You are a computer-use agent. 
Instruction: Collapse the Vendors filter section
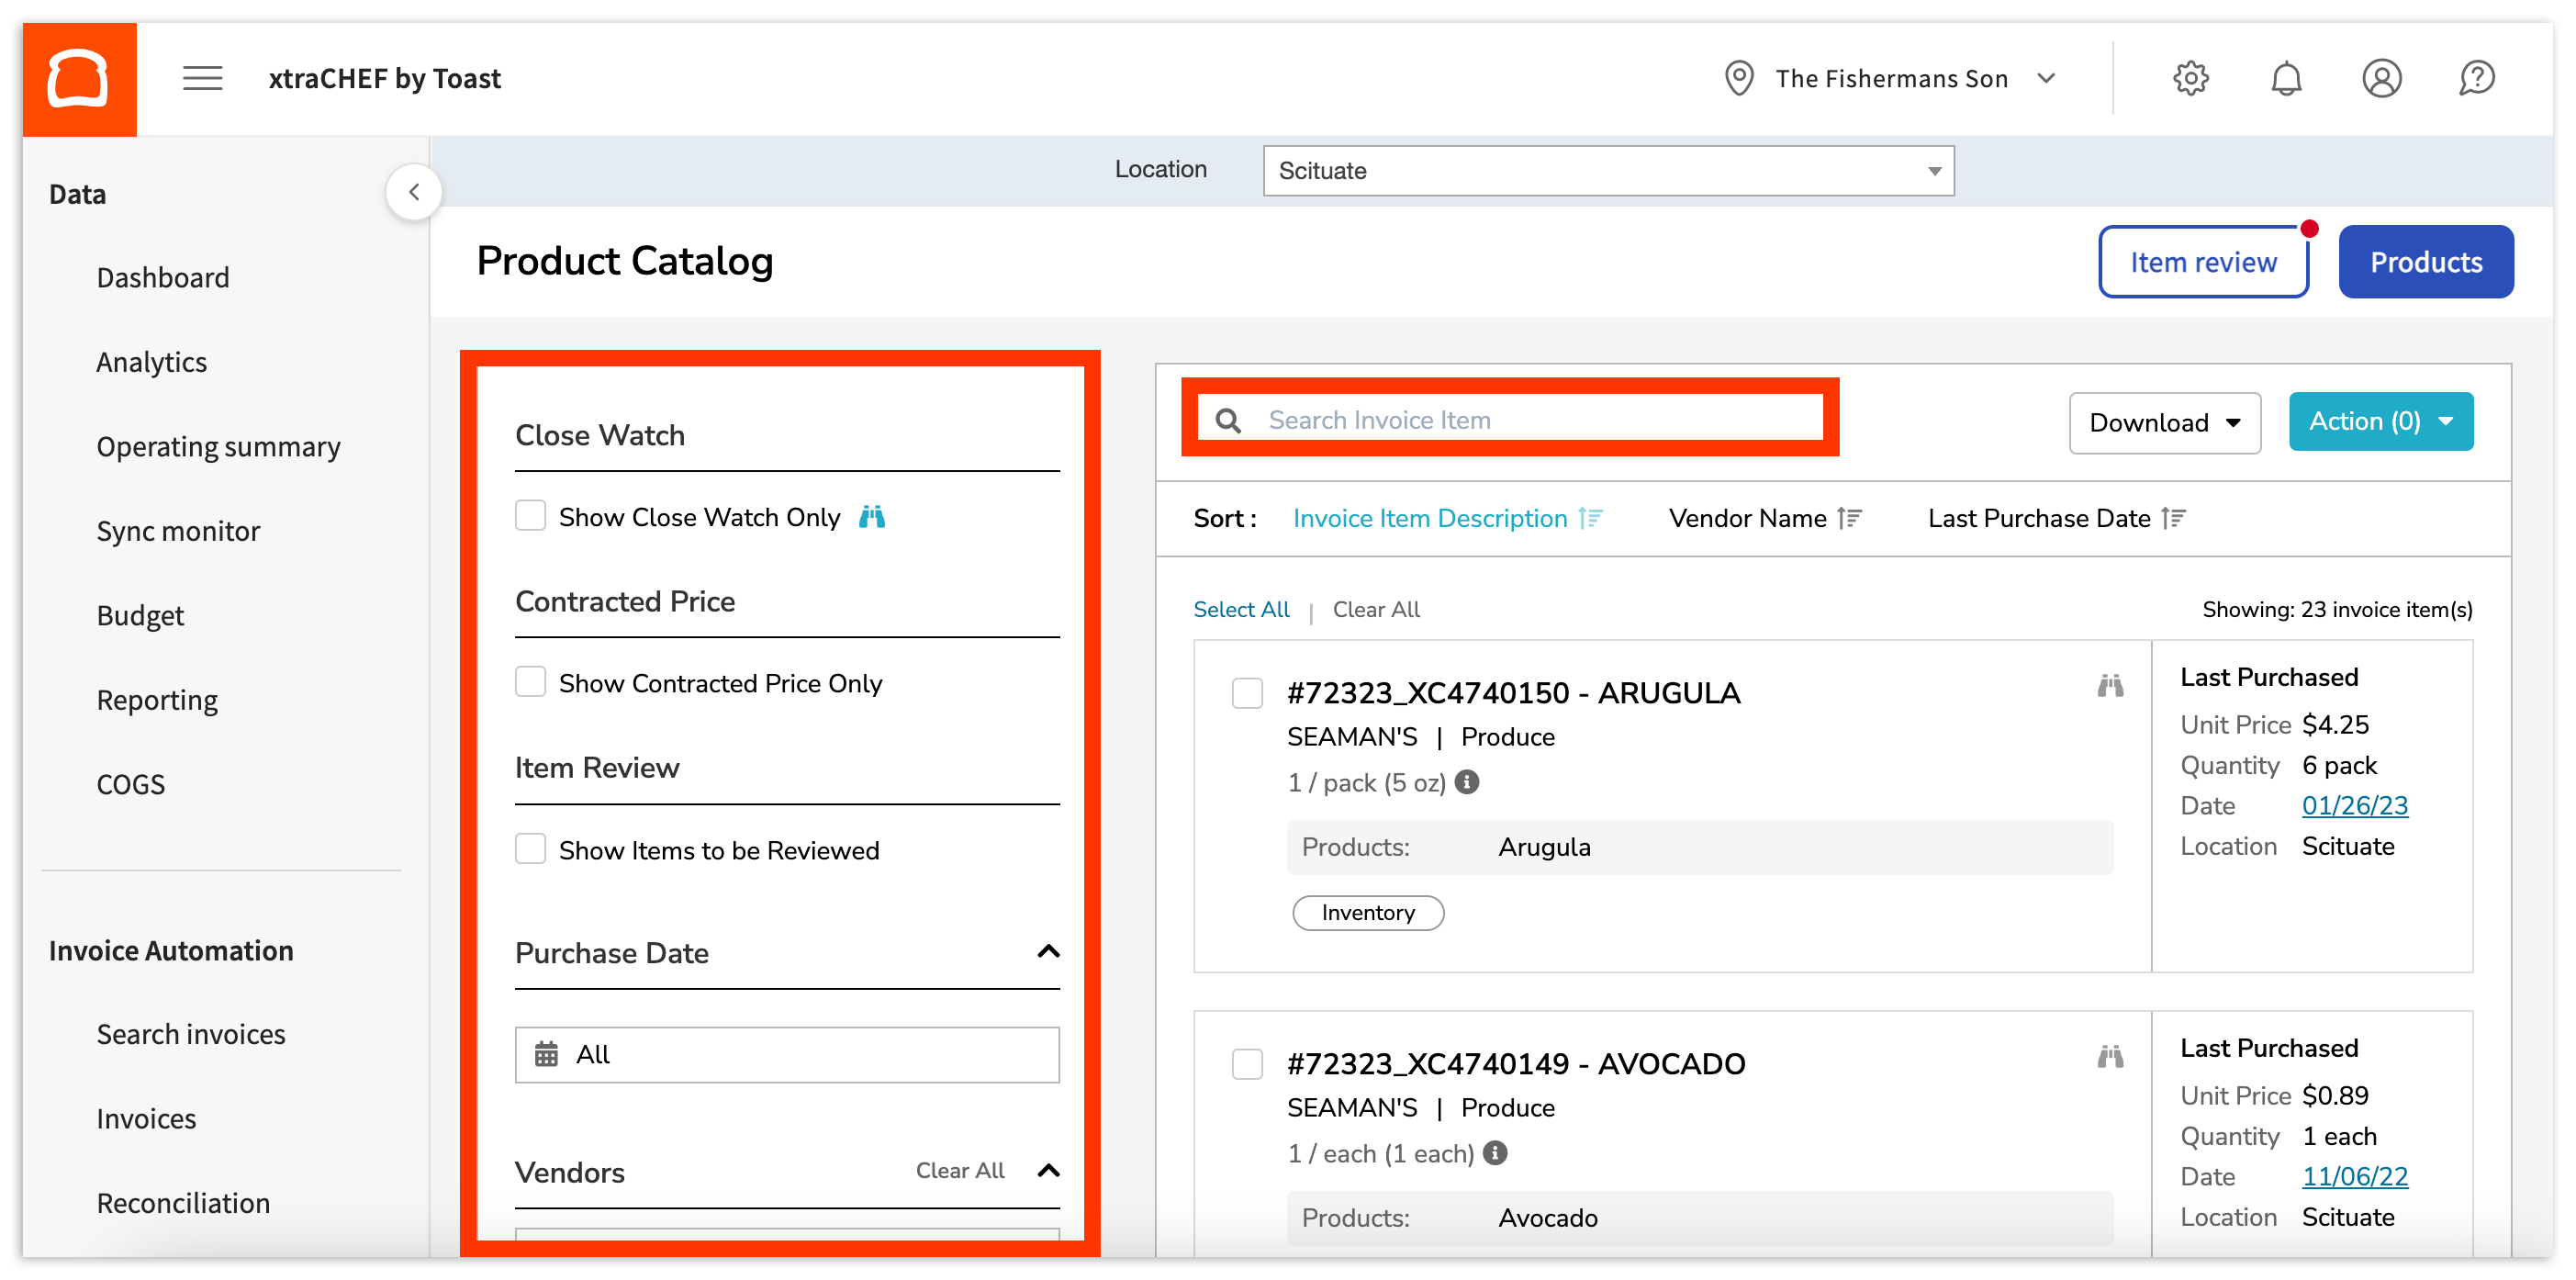point(1048,1170)
